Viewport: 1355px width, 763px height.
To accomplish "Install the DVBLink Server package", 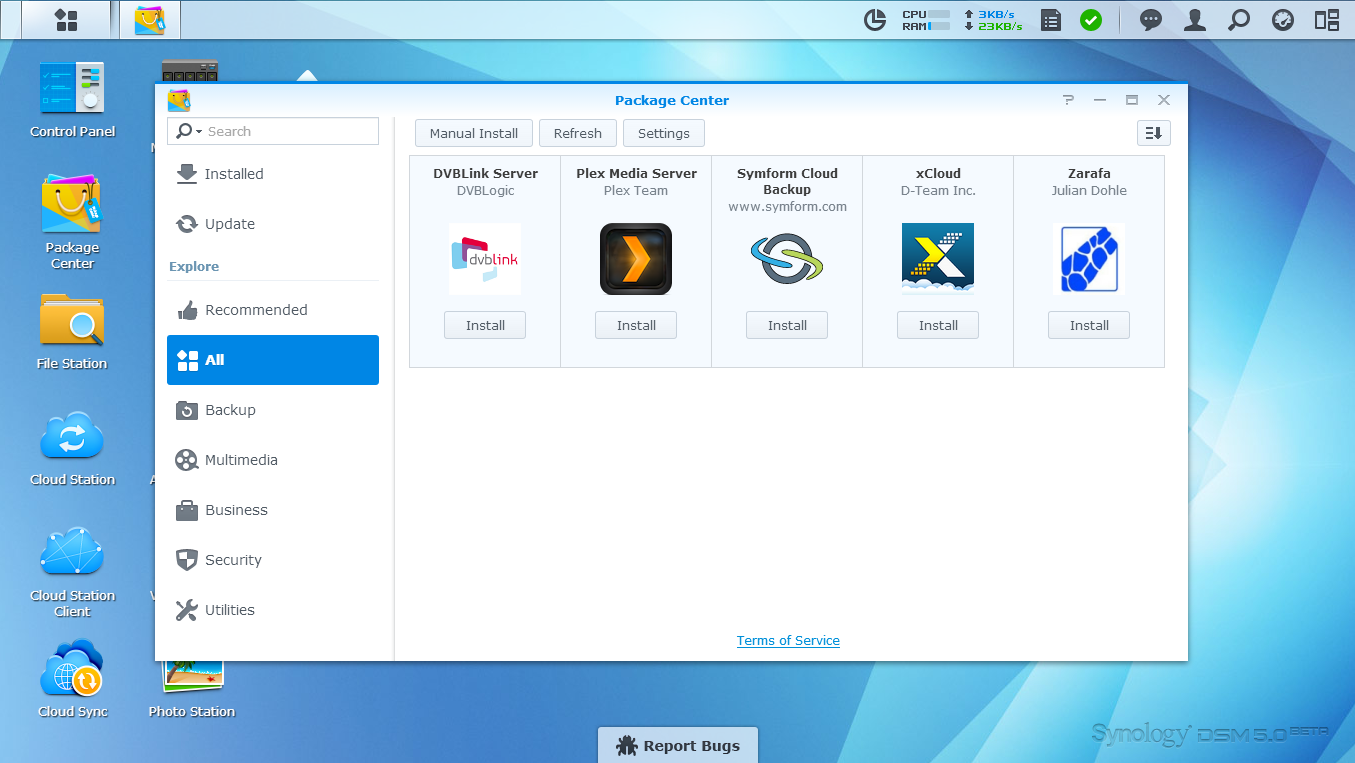I will 485,325.
